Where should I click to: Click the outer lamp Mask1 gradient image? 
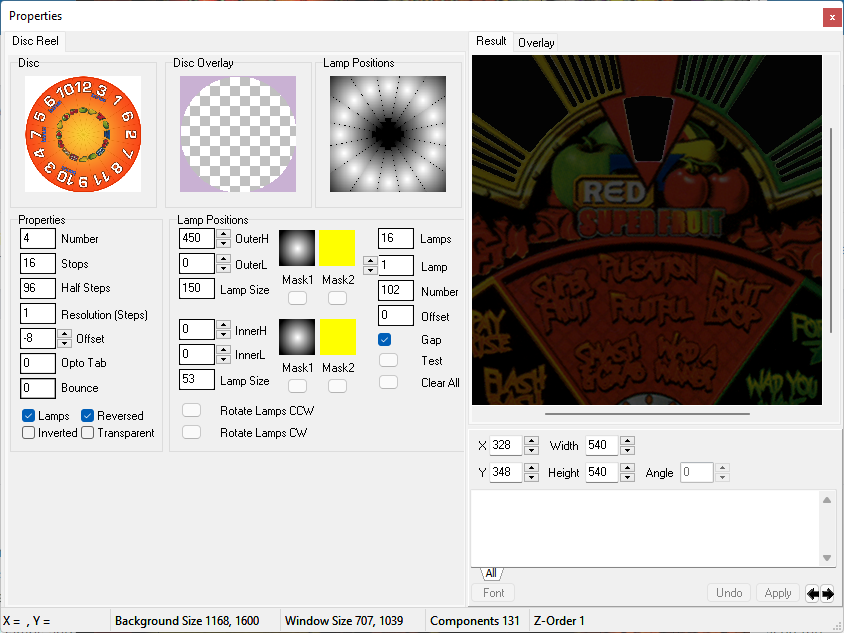pyautogui.click(x=296, y=248)
